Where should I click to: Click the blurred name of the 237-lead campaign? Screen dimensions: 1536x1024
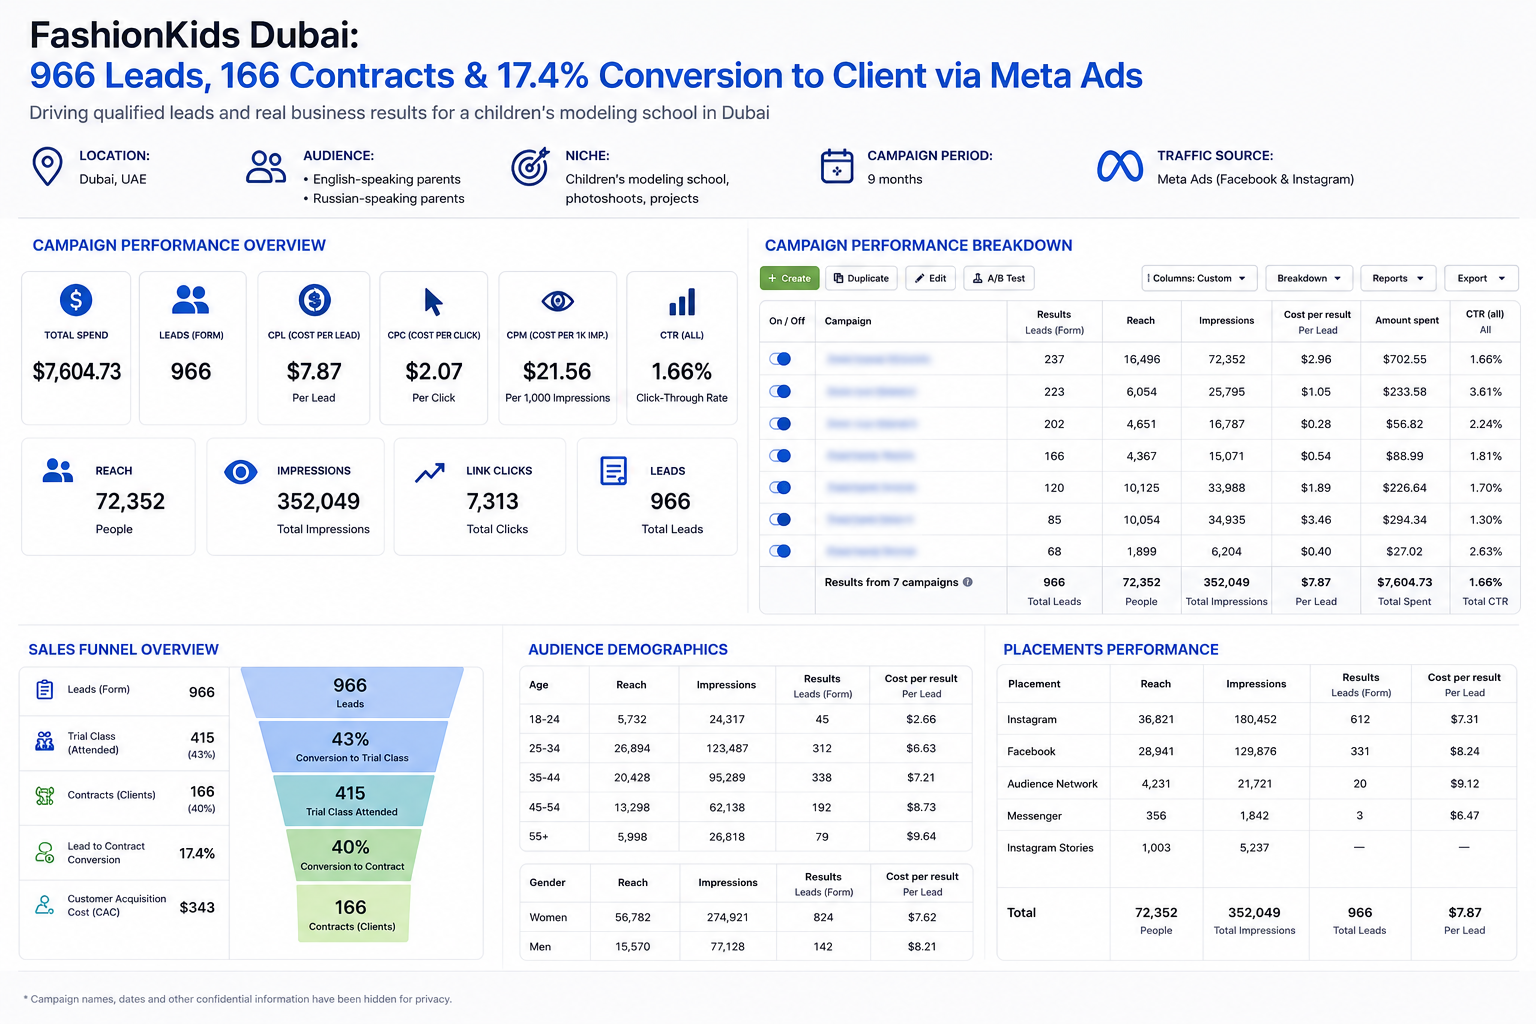pos(879,359)
